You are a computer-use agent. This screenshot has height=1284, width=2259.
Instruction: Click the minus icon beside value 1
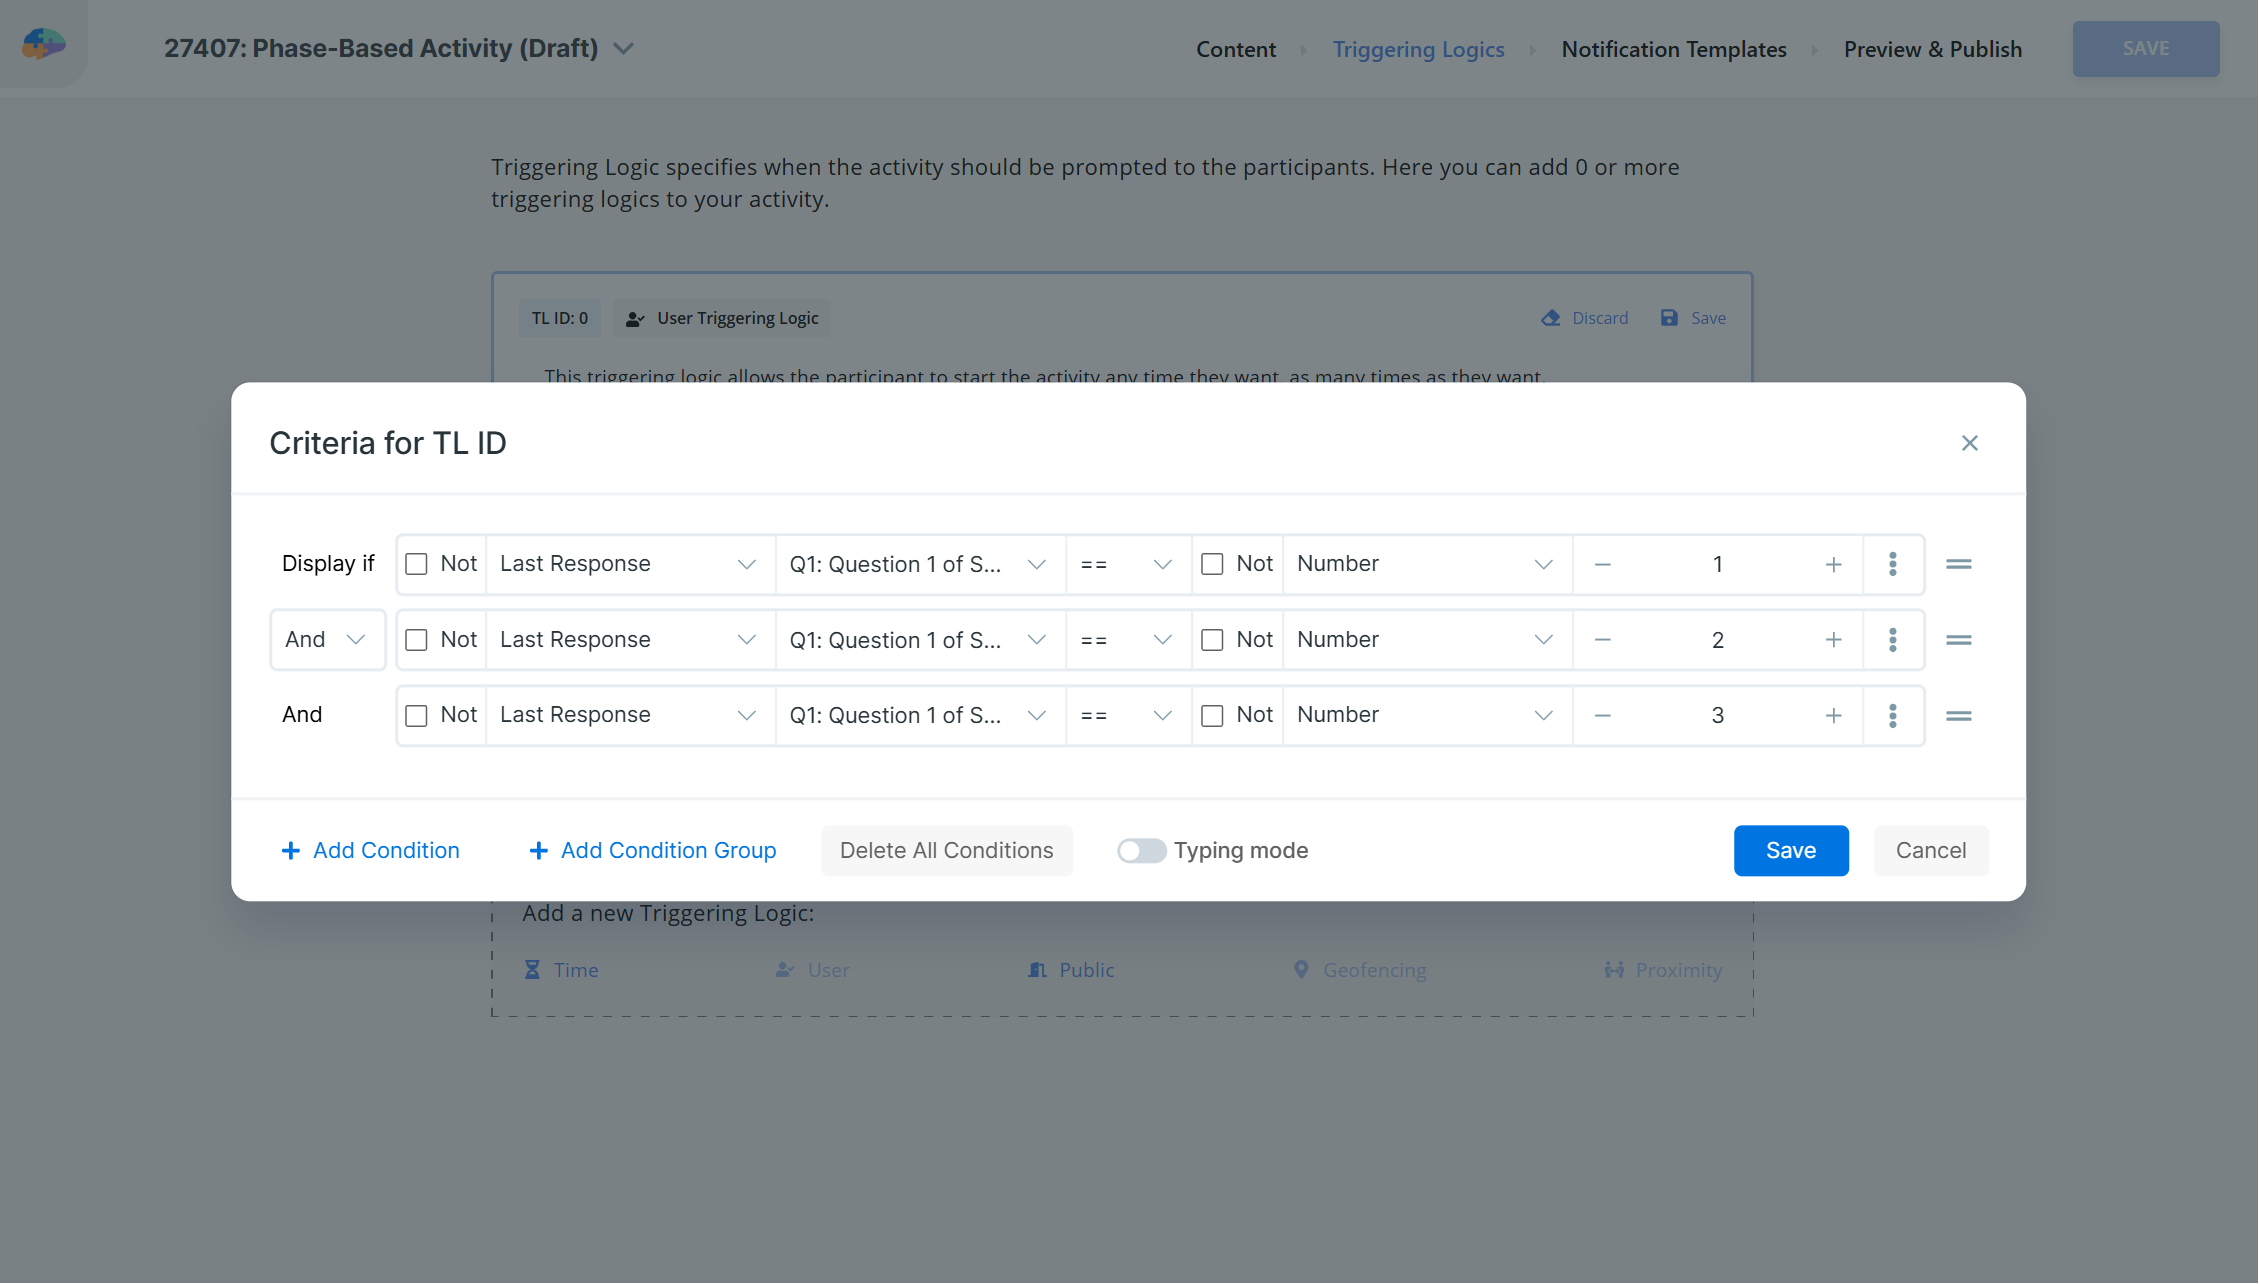pyautogui.click(x=1602, y=564)
